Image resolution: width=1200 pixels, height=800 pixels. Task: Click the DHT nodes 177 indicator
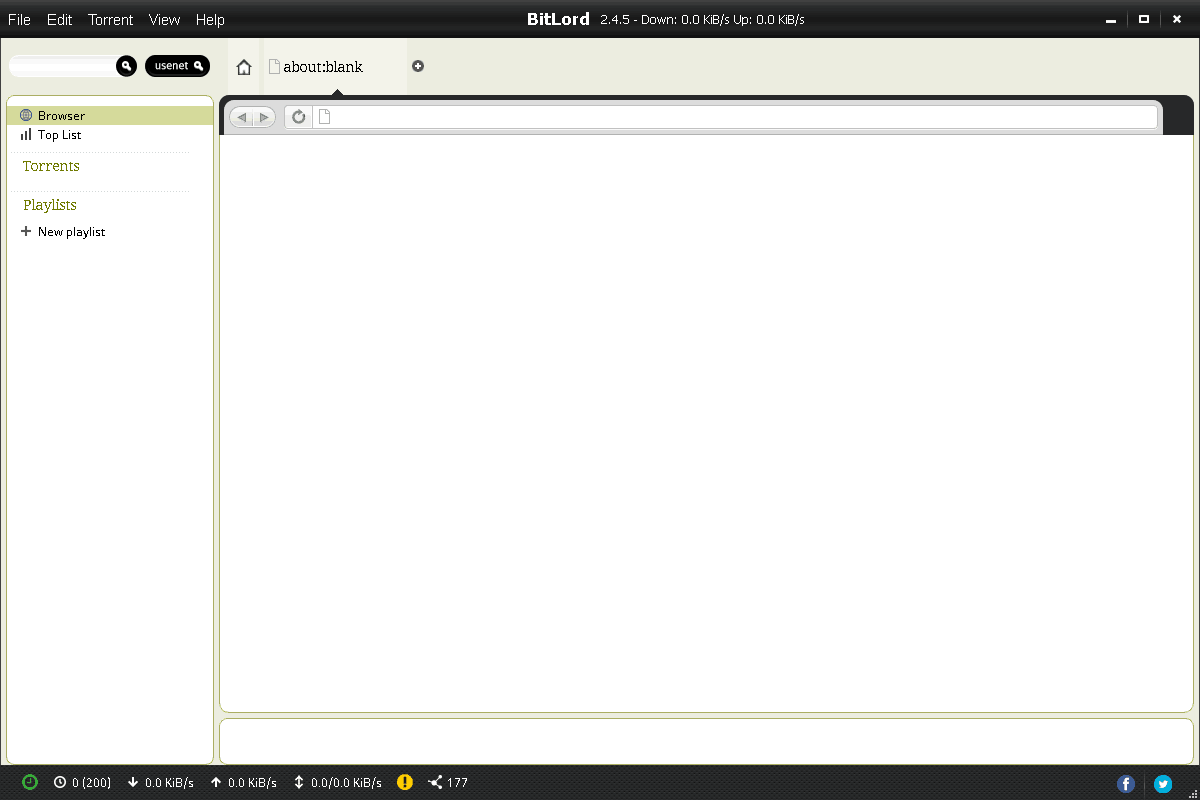[x=448, y=783]
